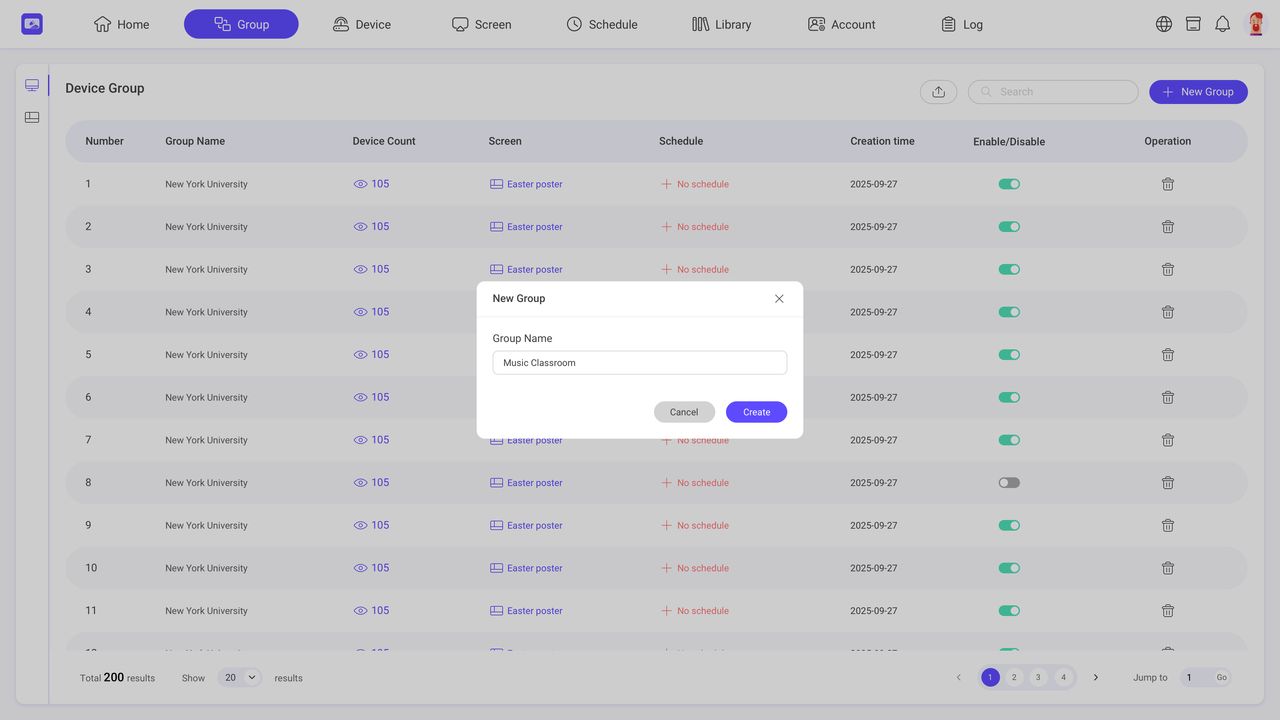1280x720 pixels.
Task: Go to page 4
Action: [x=1063, y=677]
